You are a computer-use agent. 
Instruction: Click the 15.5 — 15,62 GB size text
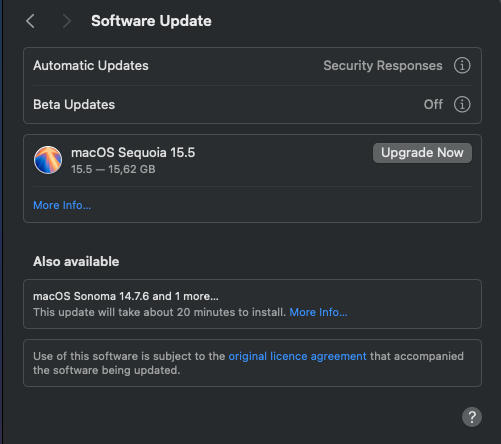[113, 169]
